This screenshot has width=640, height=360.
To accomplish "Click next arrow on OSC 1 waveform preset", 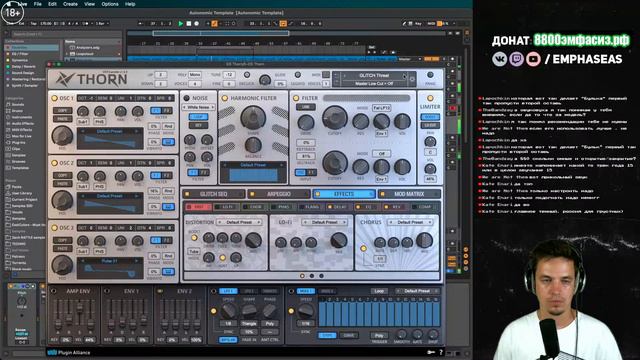I will (x=137, y=131).
